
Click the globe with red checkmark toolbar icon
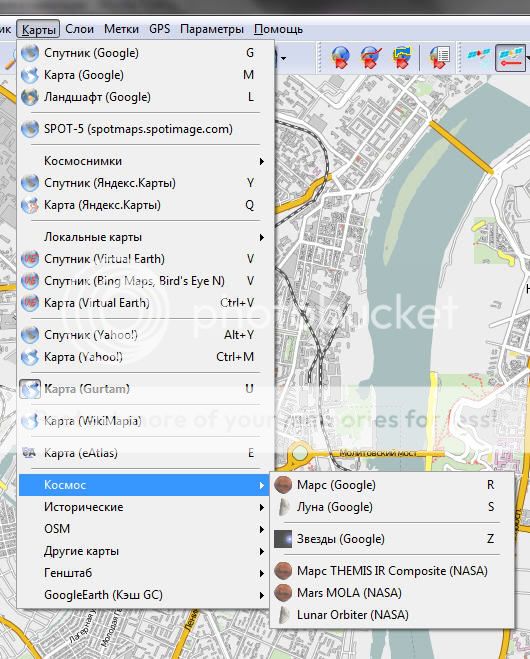(x=371, y=58)
